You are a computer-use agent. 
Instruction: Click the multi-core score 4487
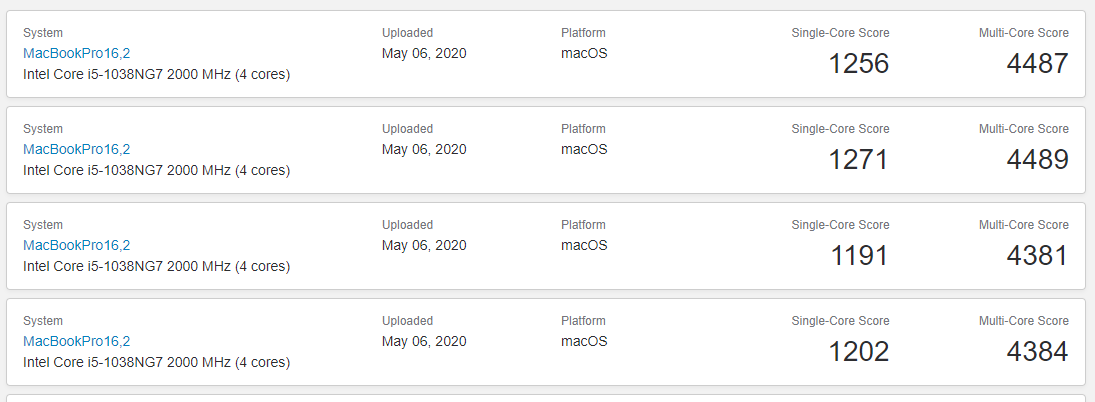pyautogui.click(x=1037, y=64)
